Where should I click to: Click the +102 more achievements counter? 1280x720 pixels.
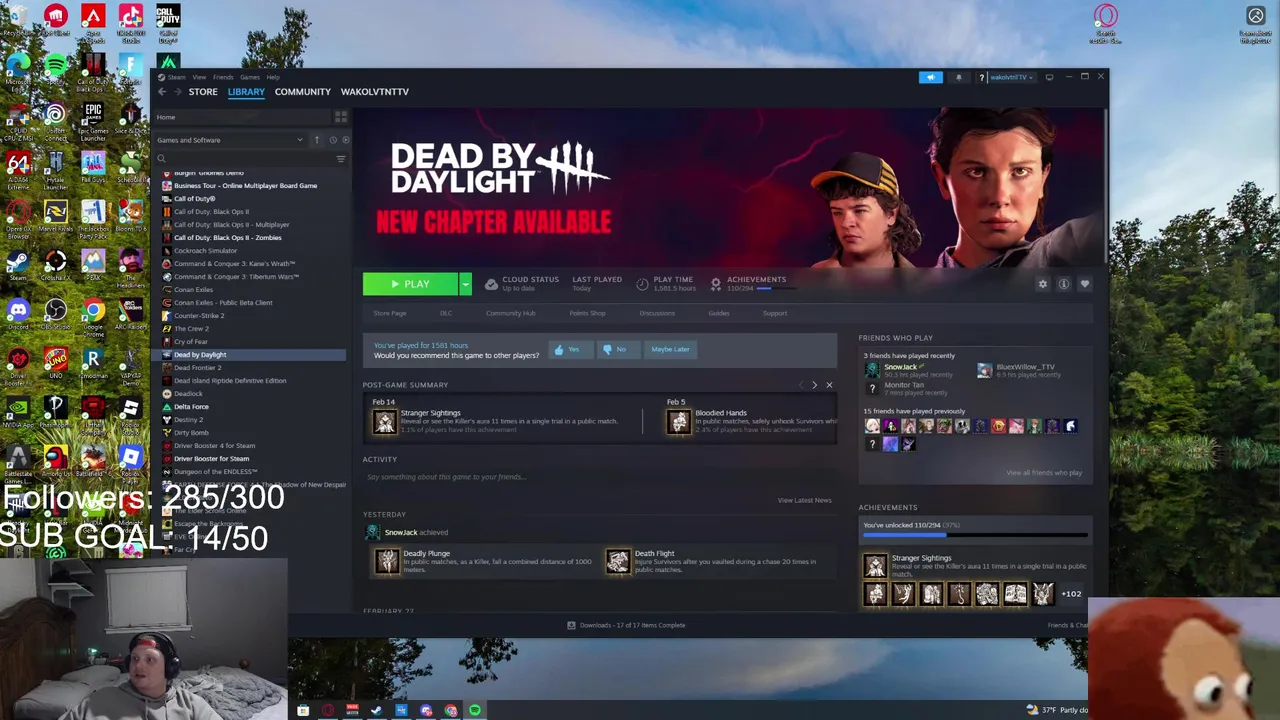pos(1071,594)
